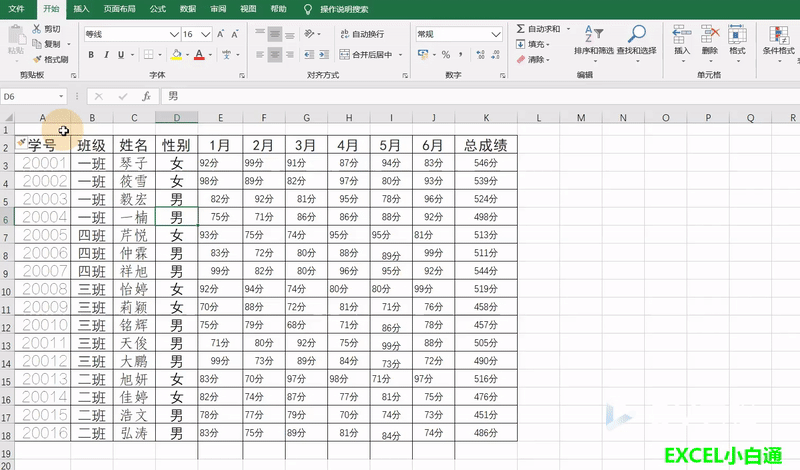Click the increase indent icon
This screenshot has width=800, height=470.
tap(324, 55)
